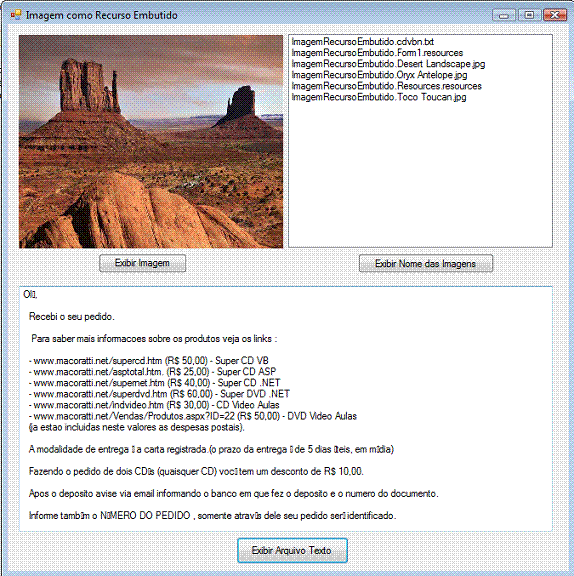Screen dimensions: 574x576
Task: Click the supercd.htm line in the text box
Action: click(x=149, y=361)
